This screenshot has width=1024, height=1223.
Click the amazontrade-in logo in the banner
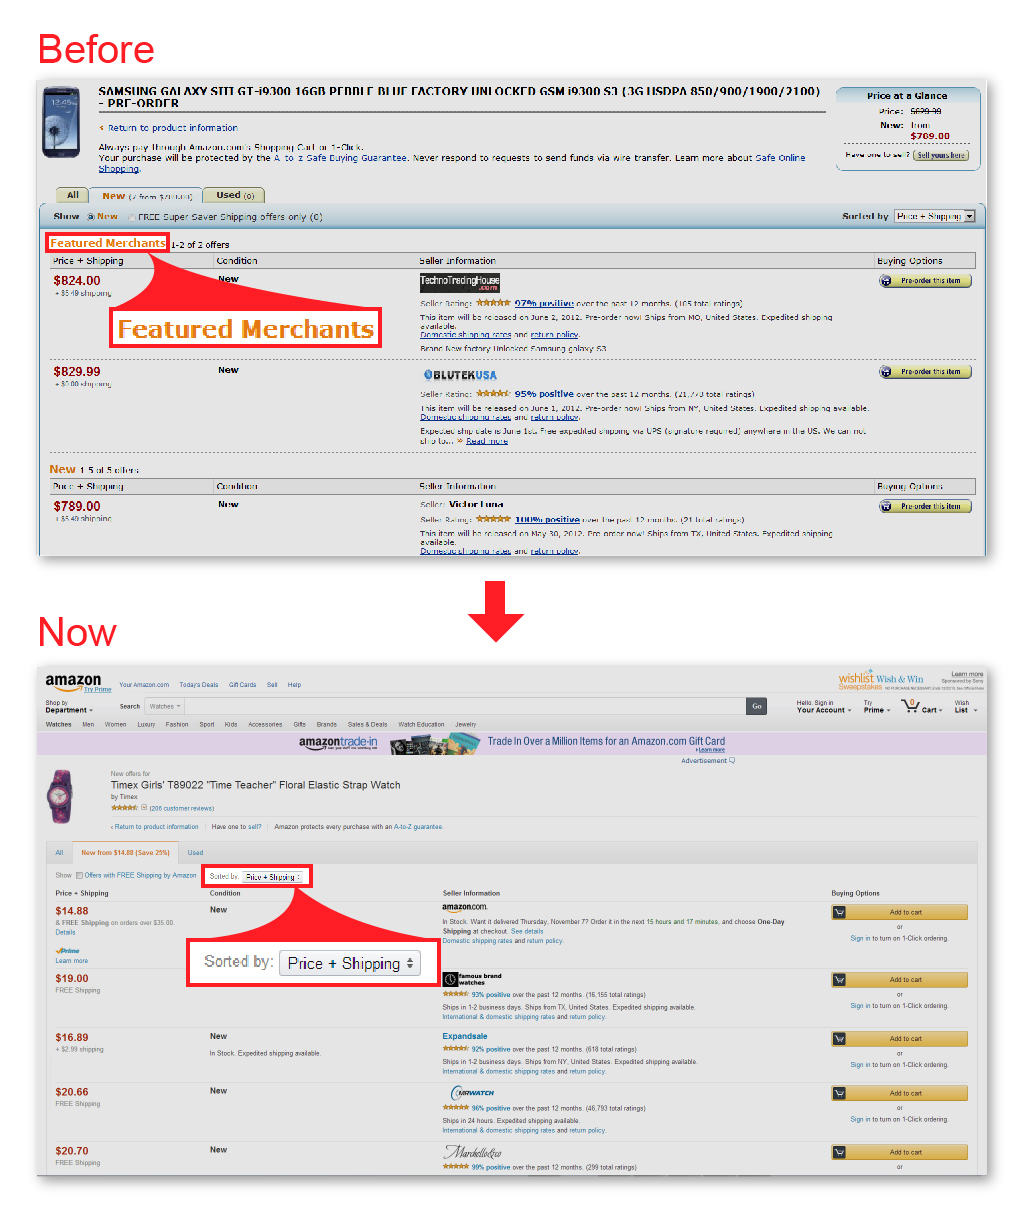pyautogui.click(x=338, y=743)
